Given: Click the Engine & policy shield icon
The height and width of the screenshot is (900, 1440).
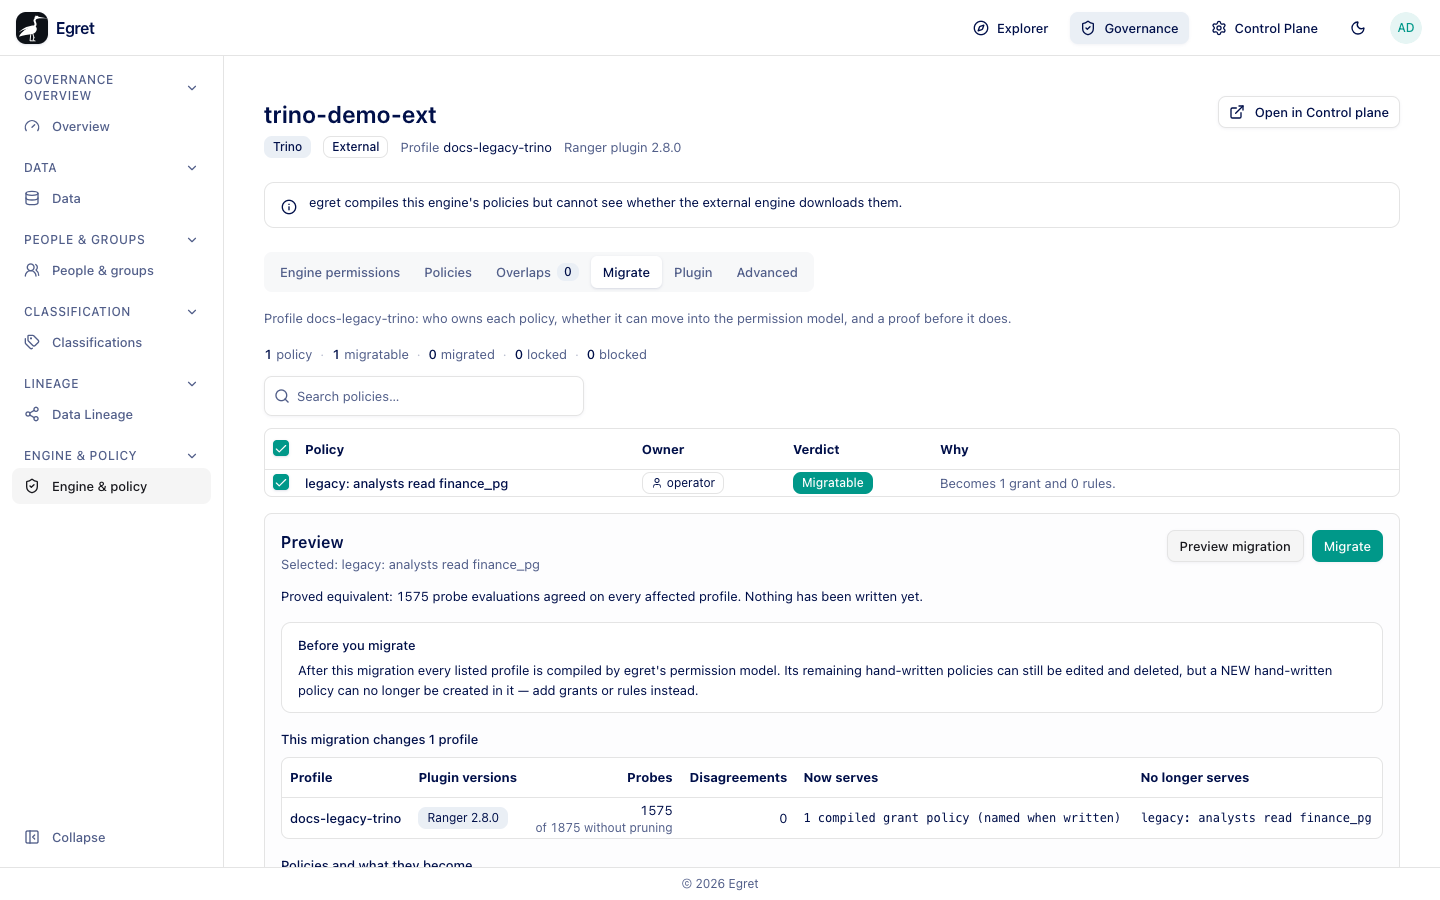Looking at the screenshot, I should pos(32,487).
